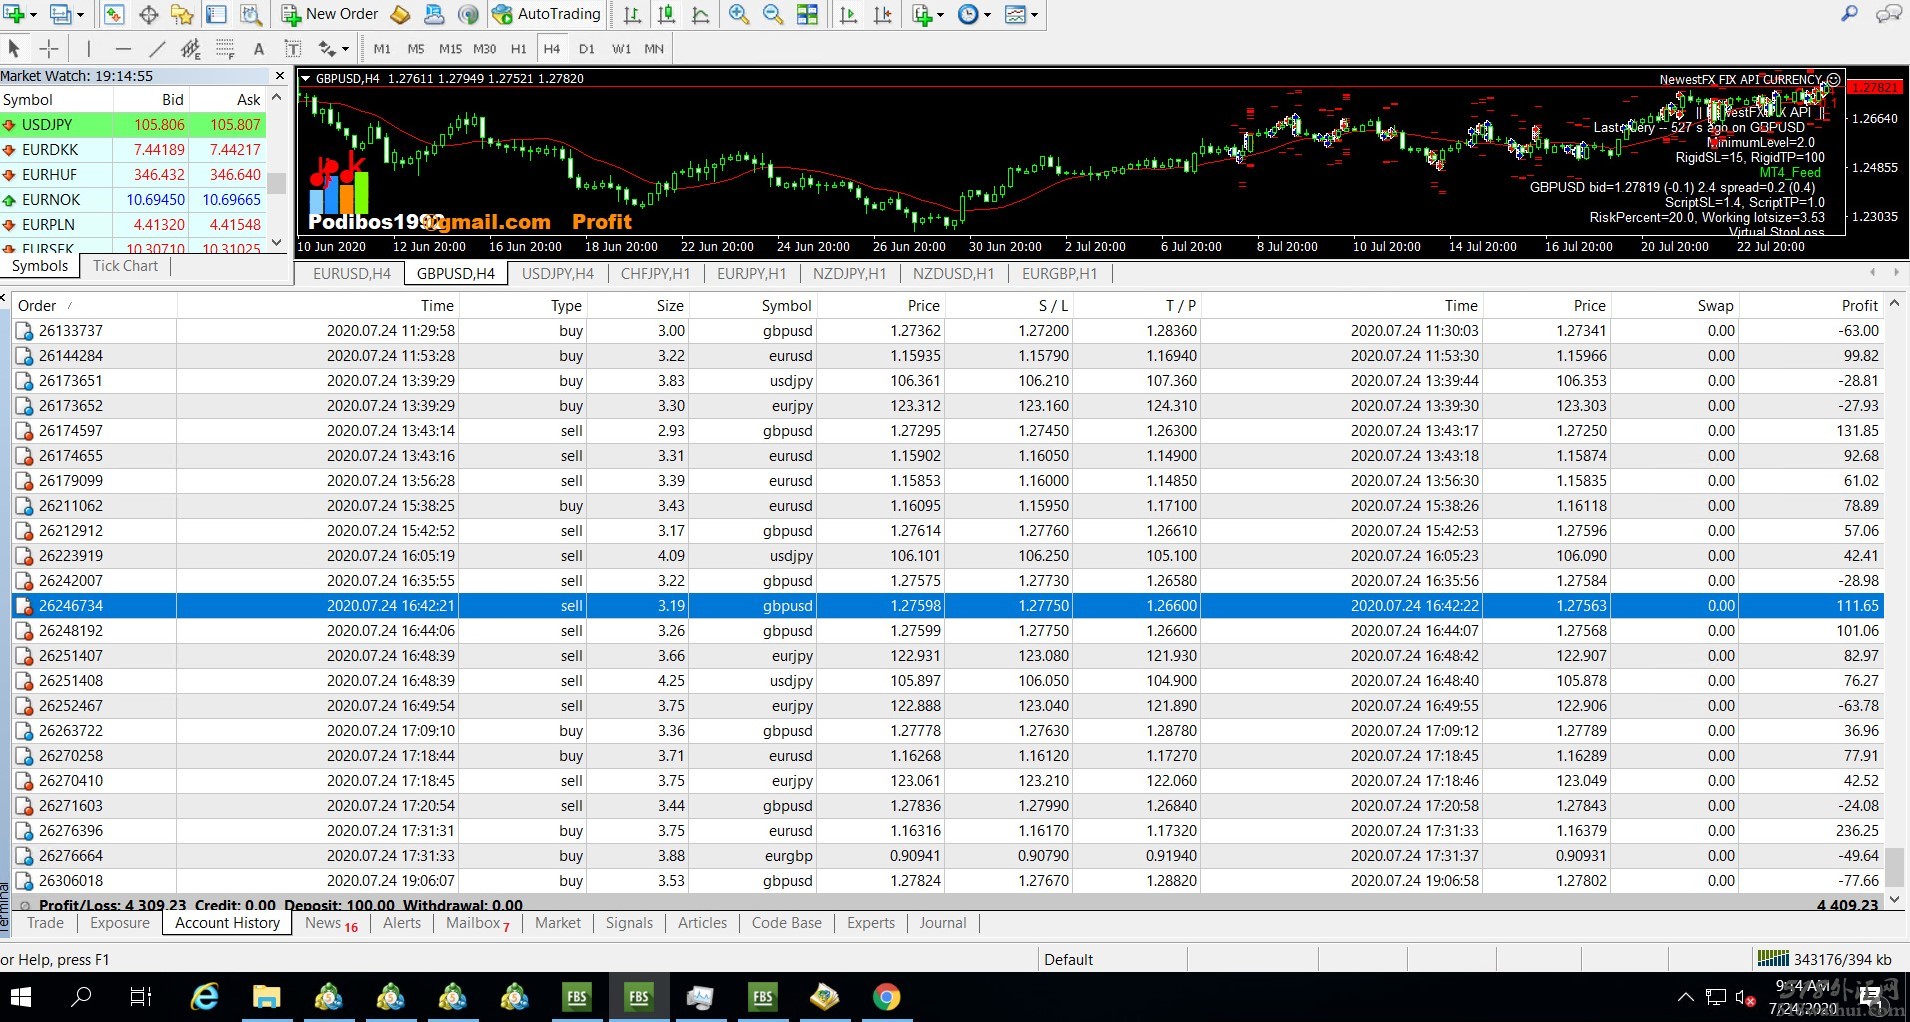Screen dimensions: 1910x1022
Task: Switch to M5 timeframe
Action: tap(416, 48)
